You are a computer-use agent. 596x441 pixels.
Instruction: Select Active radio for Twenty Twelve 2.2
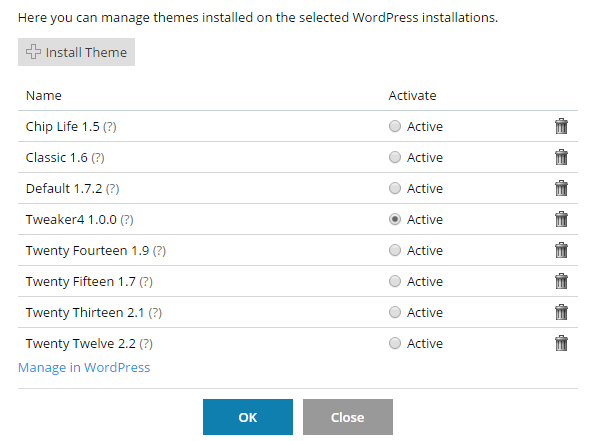[x=395, y=343]
